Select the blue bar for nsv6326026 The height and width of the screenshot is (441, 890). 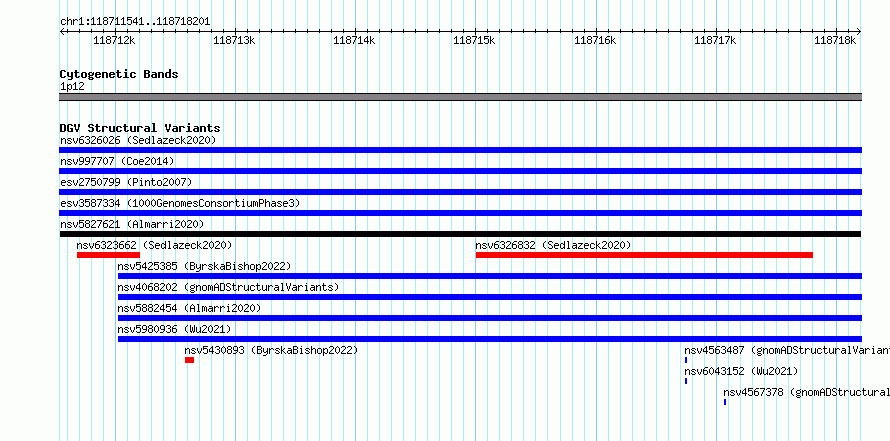[460, 150]
